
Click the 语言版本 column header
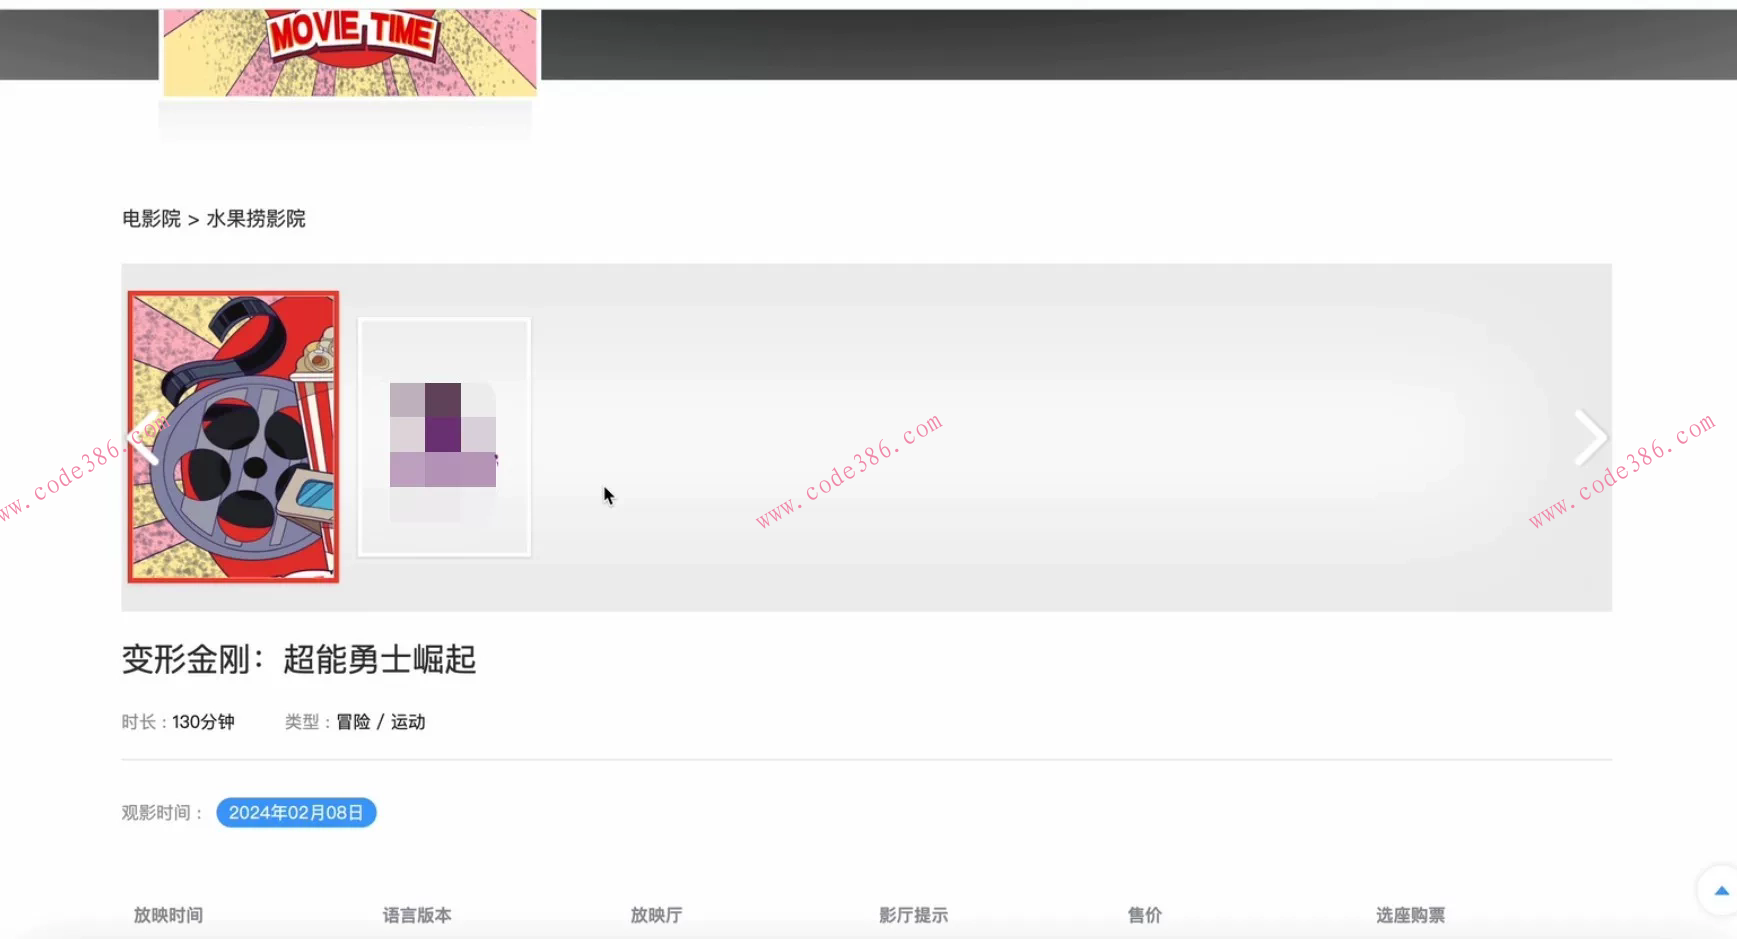pos(417,915)
